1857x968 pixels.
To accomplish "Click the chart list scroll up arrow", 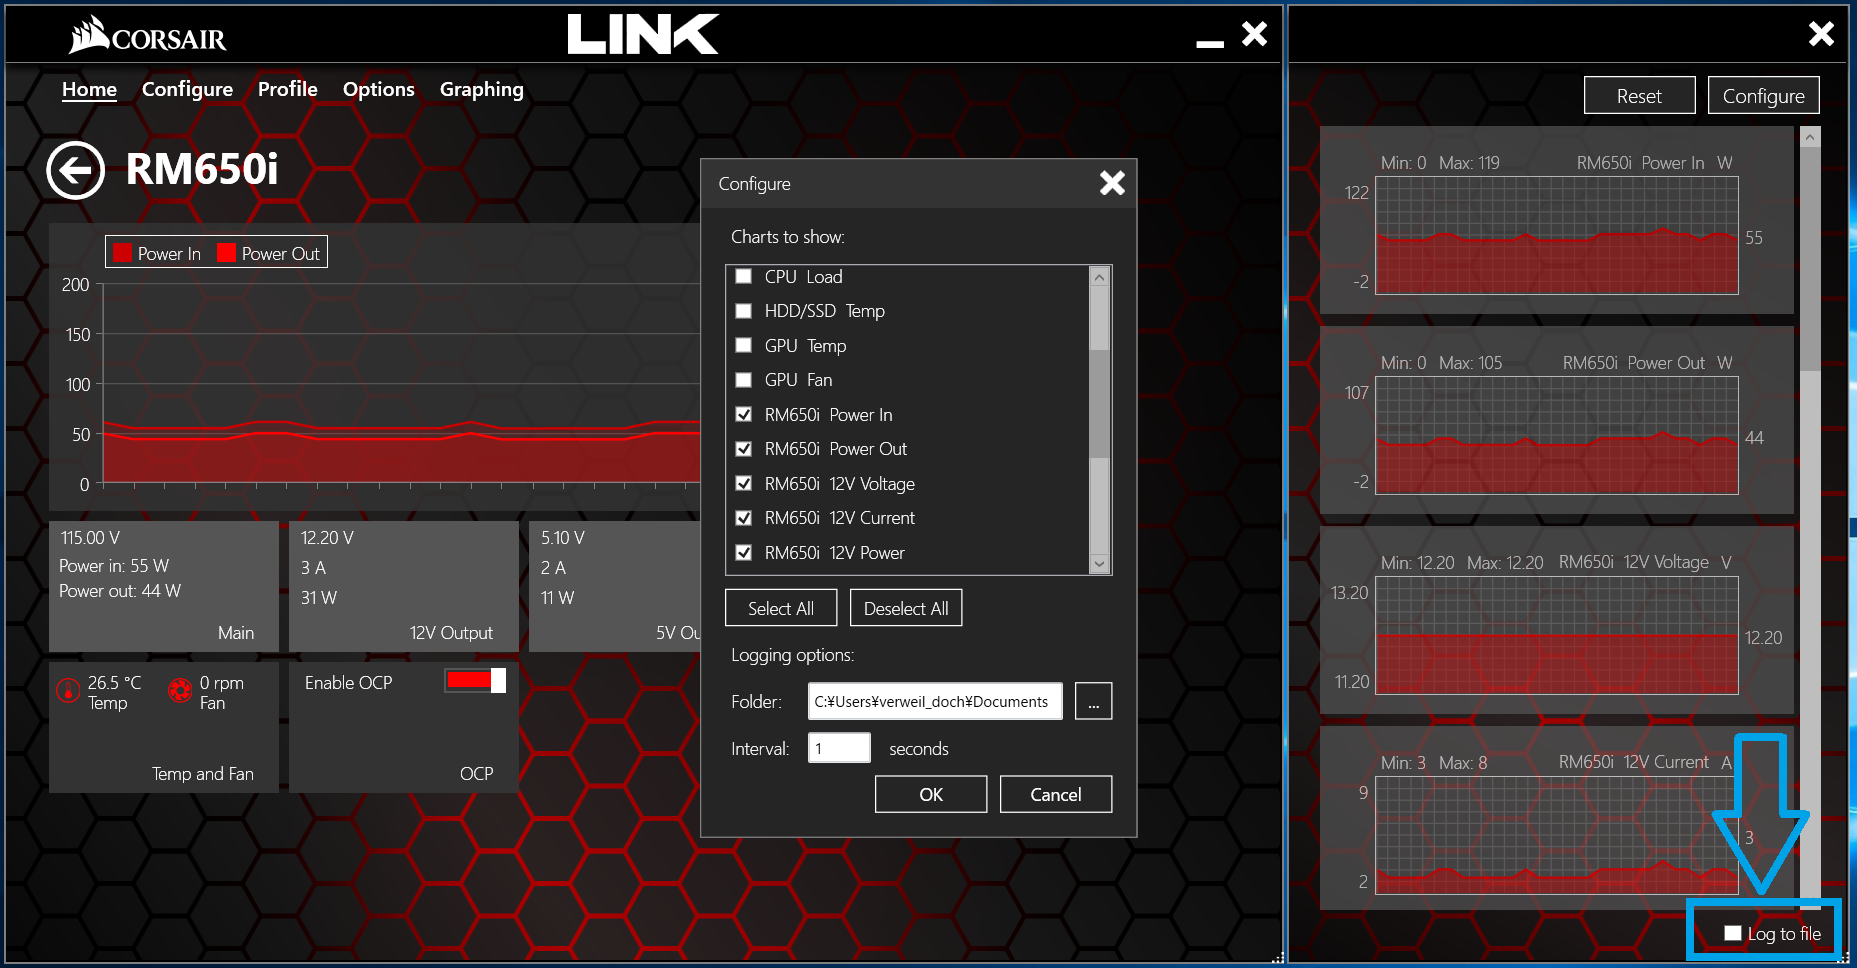I will pyautogui.click(x=1099, y=277).
